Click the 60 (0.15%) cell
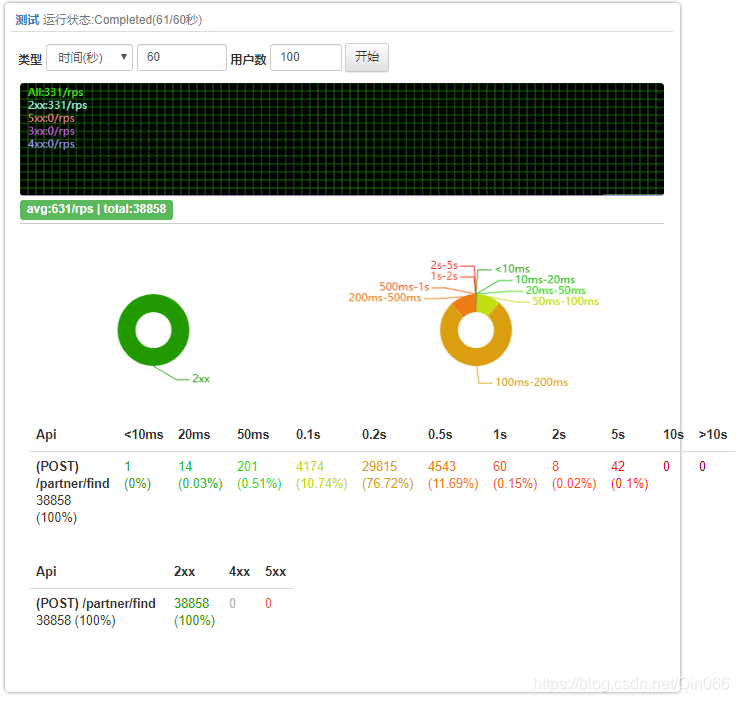Screen dimensions: 739x702 coord(515,475)
